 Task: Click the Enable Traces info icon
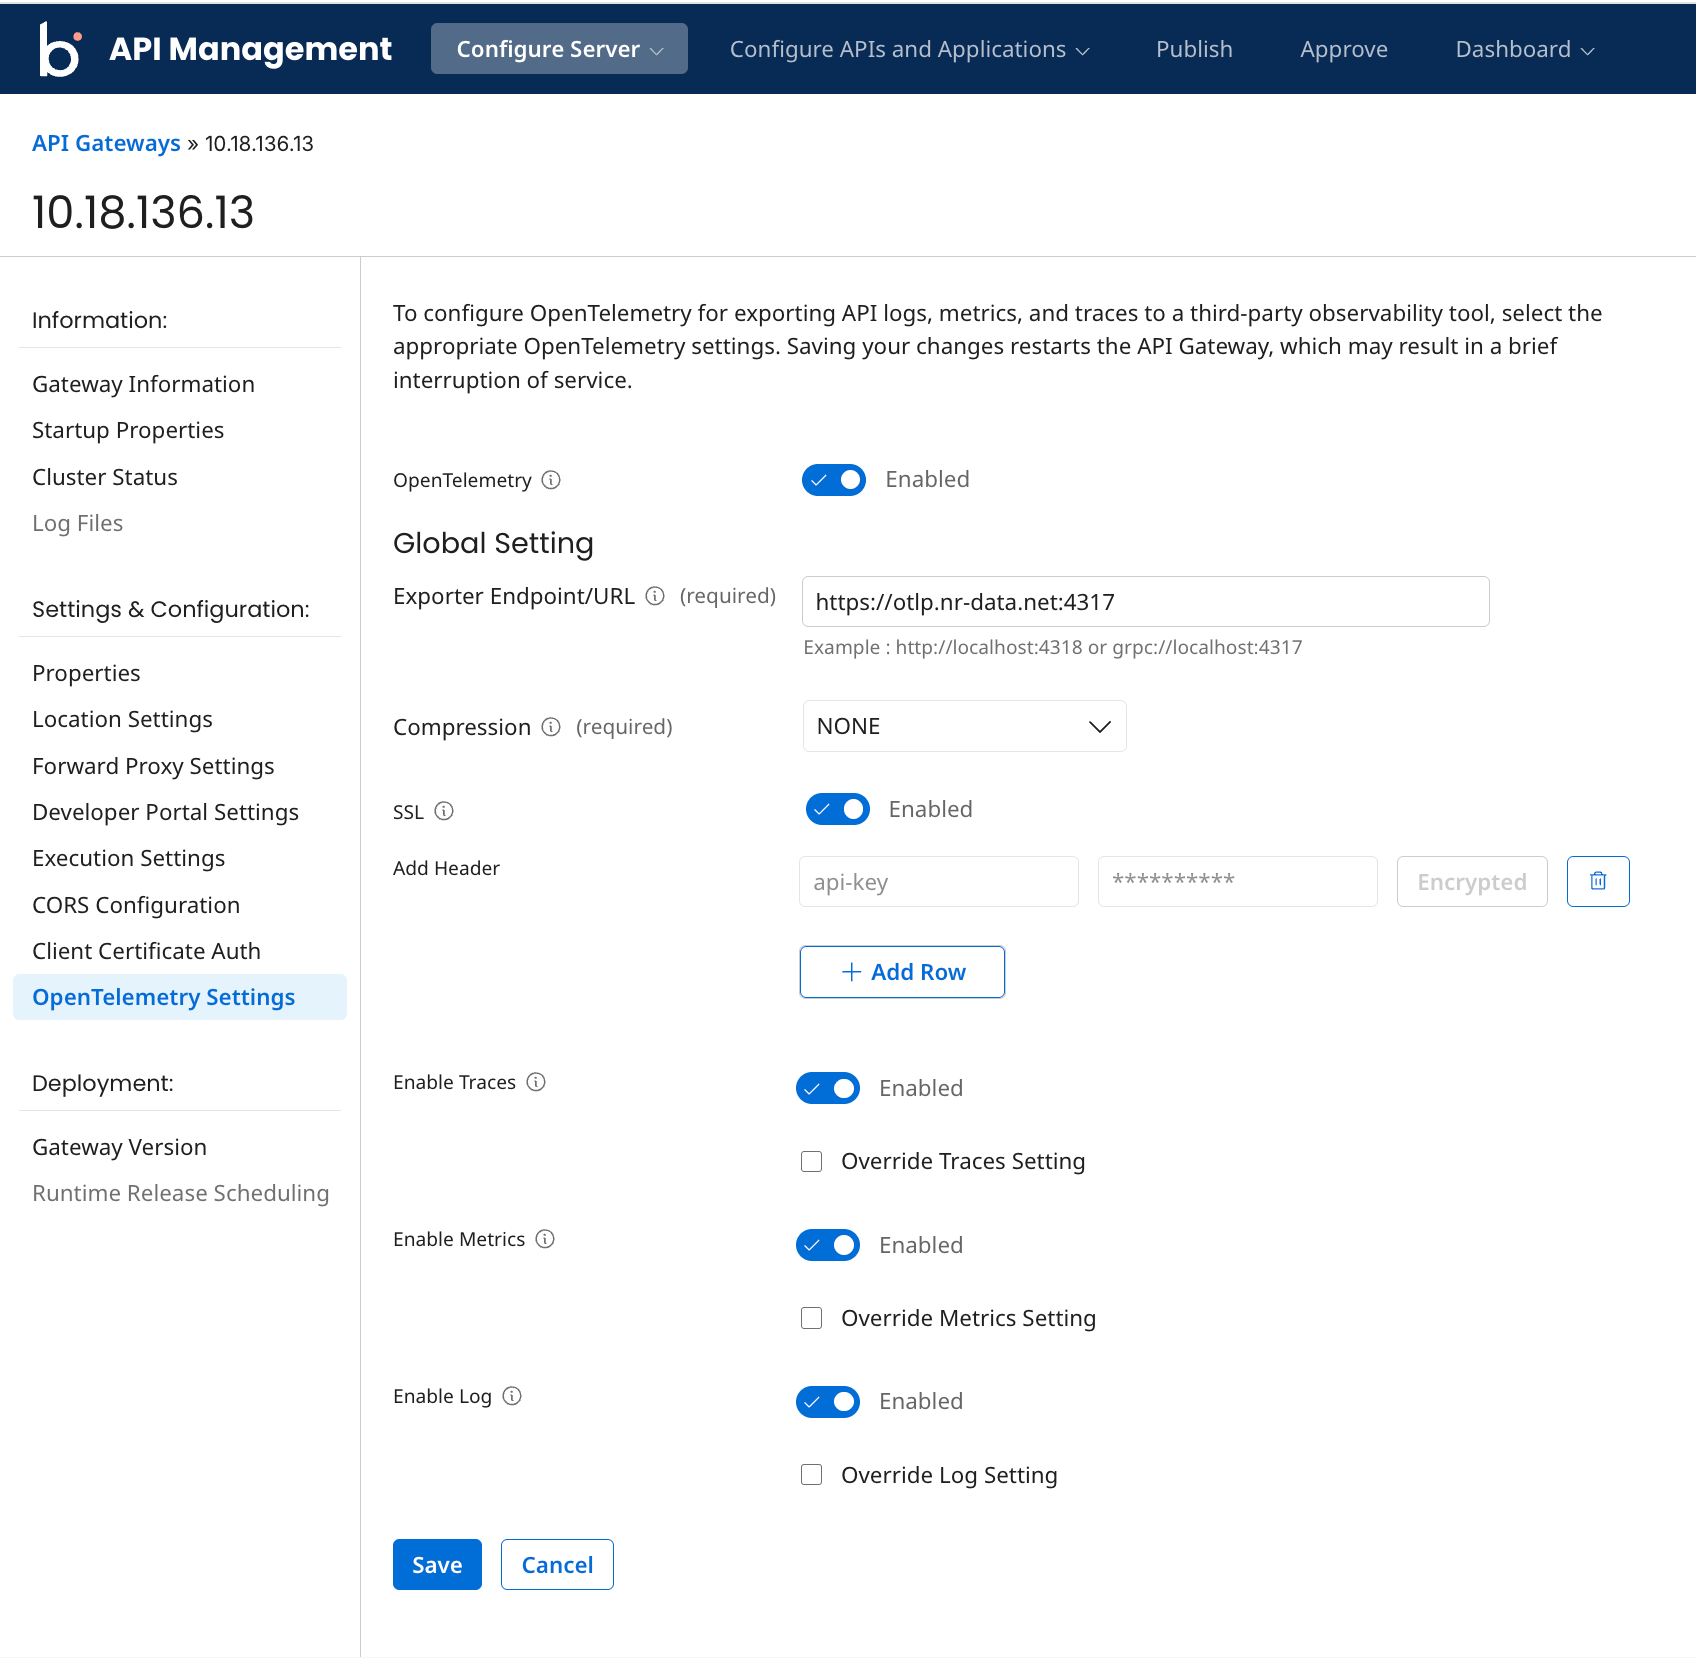click(537, 1081)
